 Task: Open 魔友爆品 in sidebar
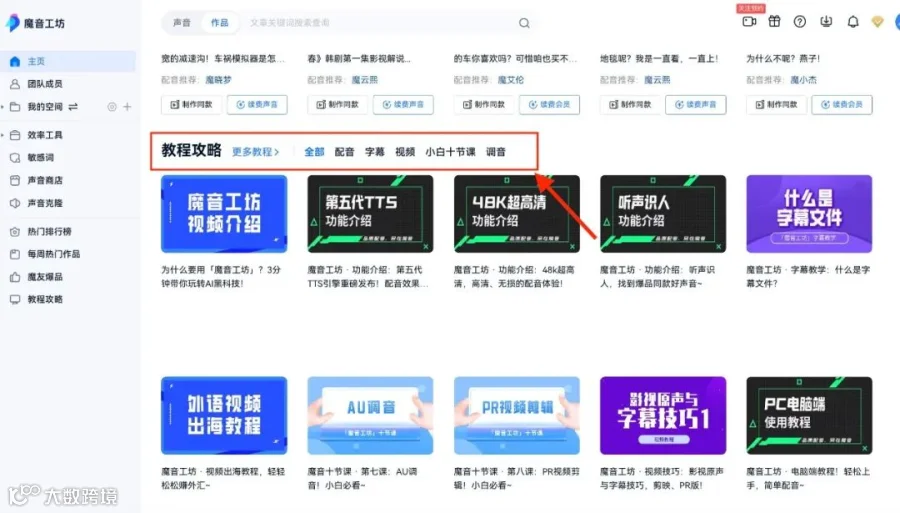tap(45, 277)
